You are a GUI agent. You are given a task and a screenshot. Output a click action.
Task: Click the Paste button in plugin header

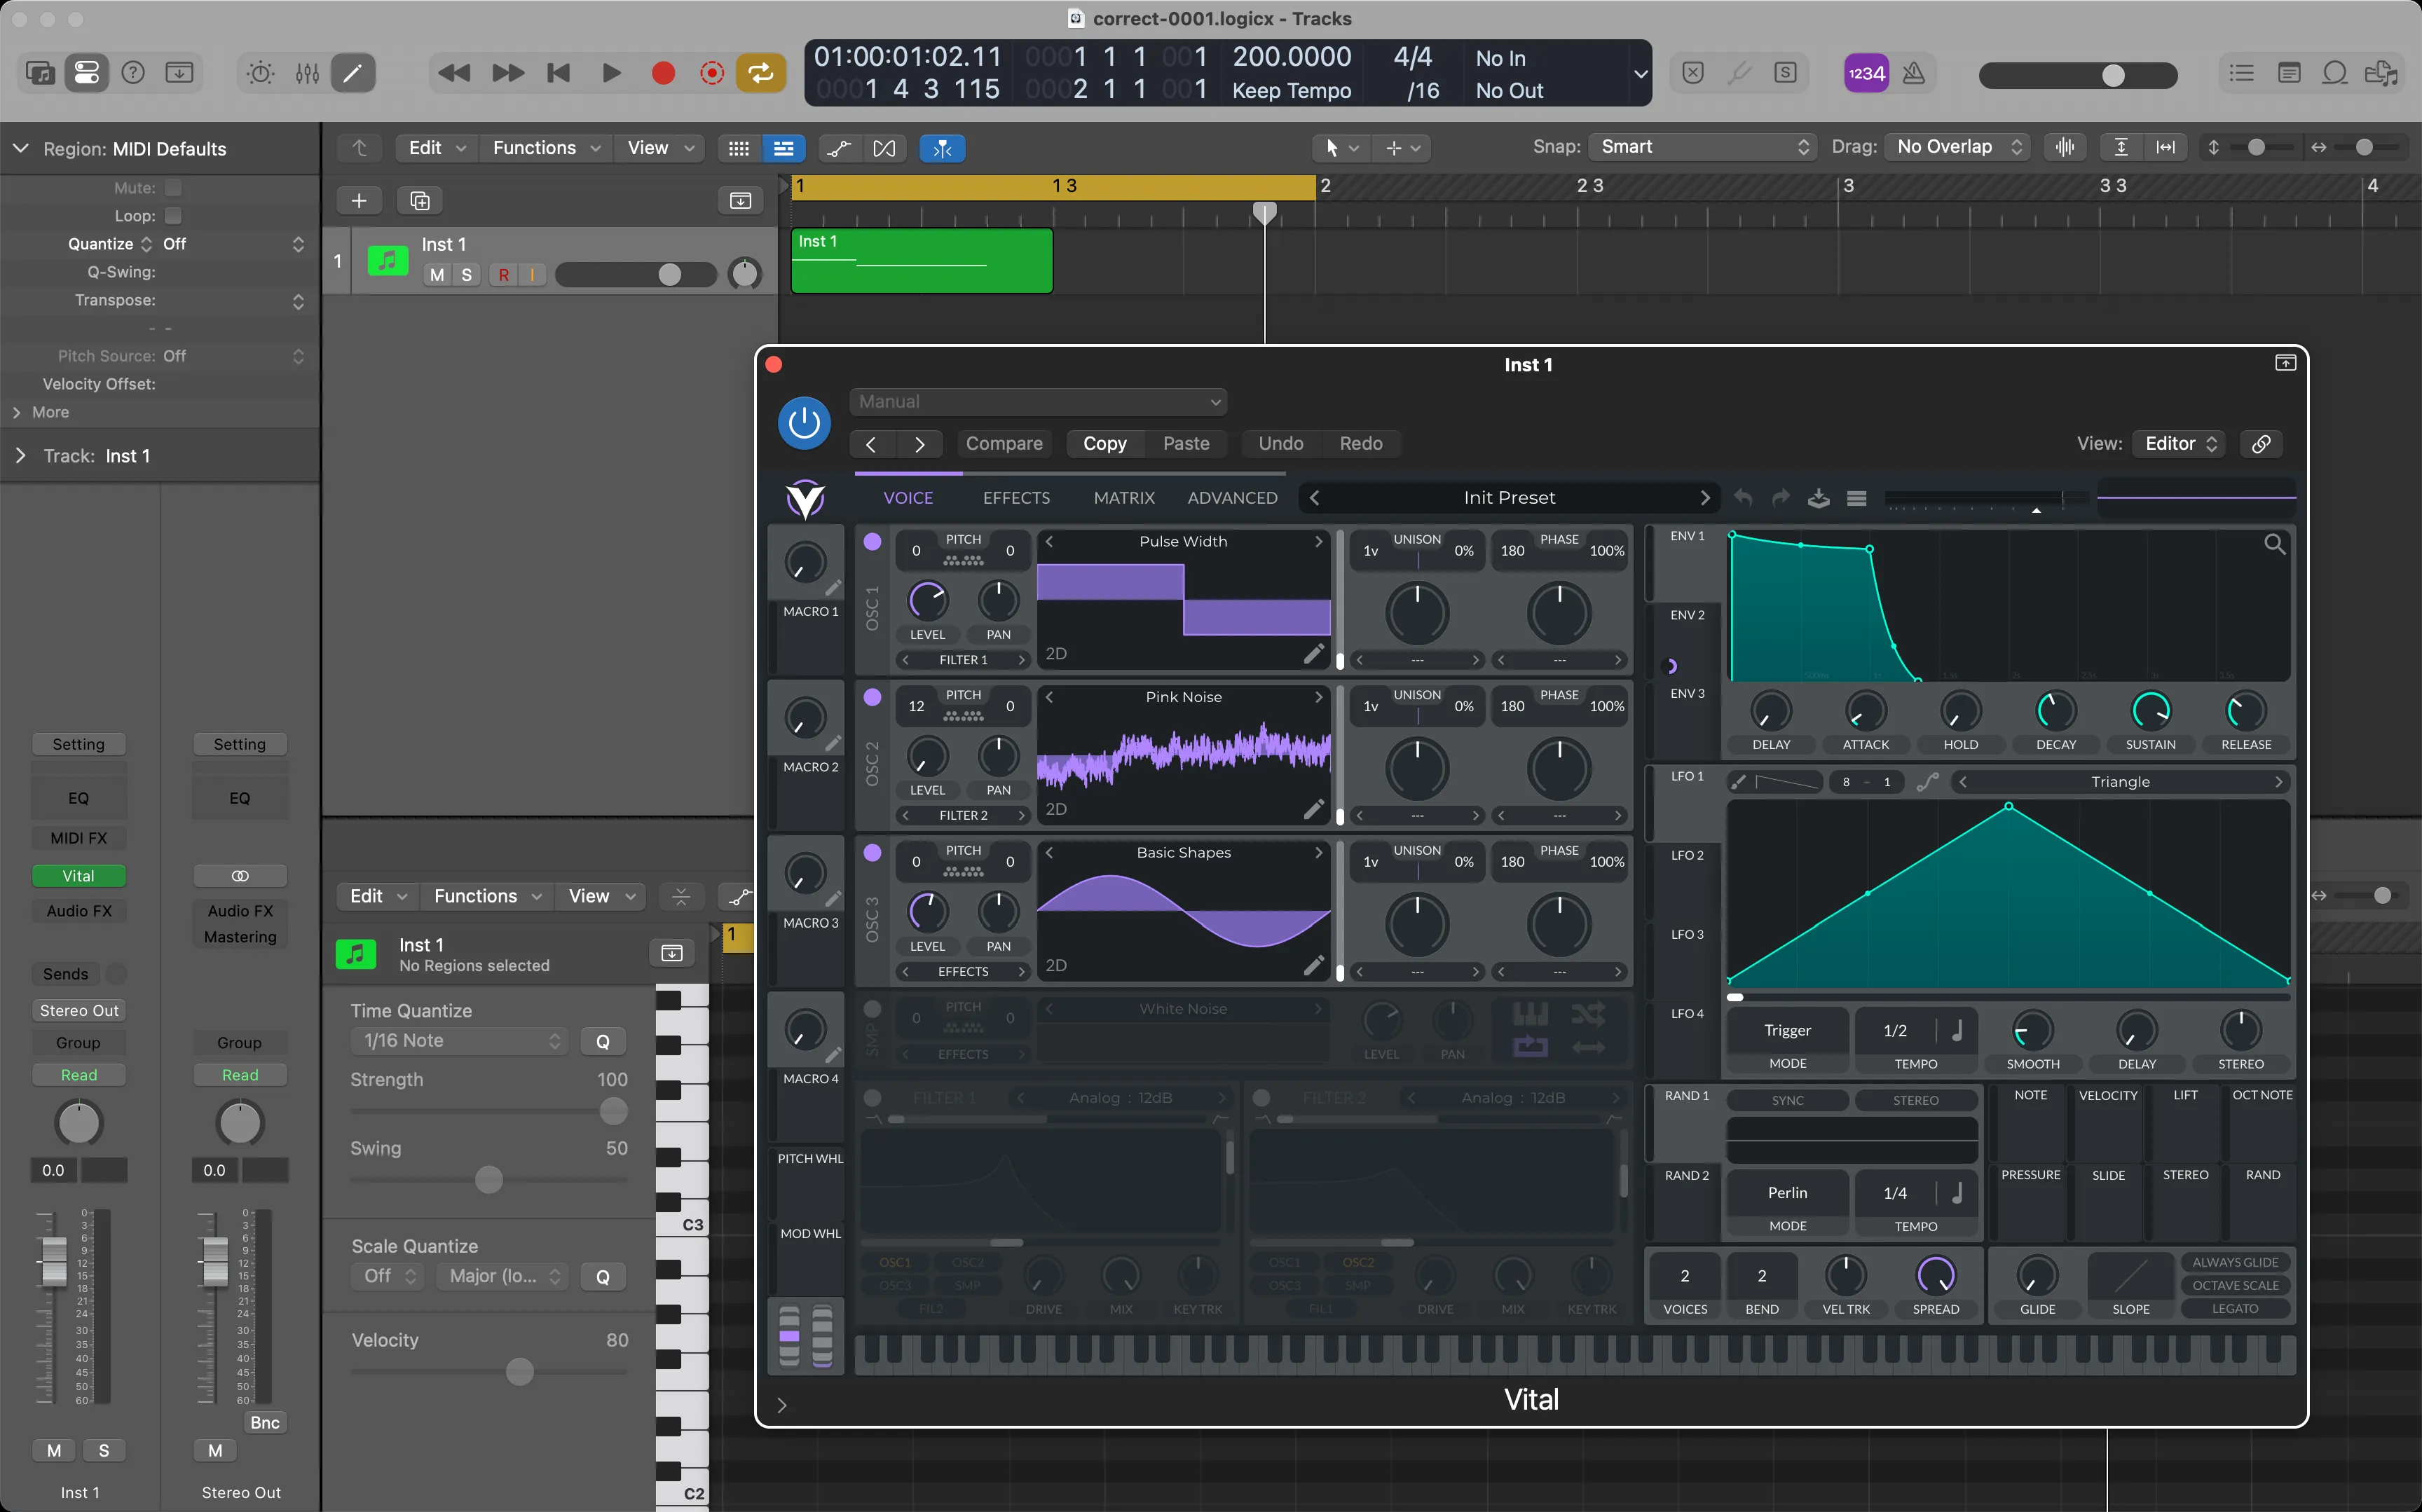[1186, 444]
